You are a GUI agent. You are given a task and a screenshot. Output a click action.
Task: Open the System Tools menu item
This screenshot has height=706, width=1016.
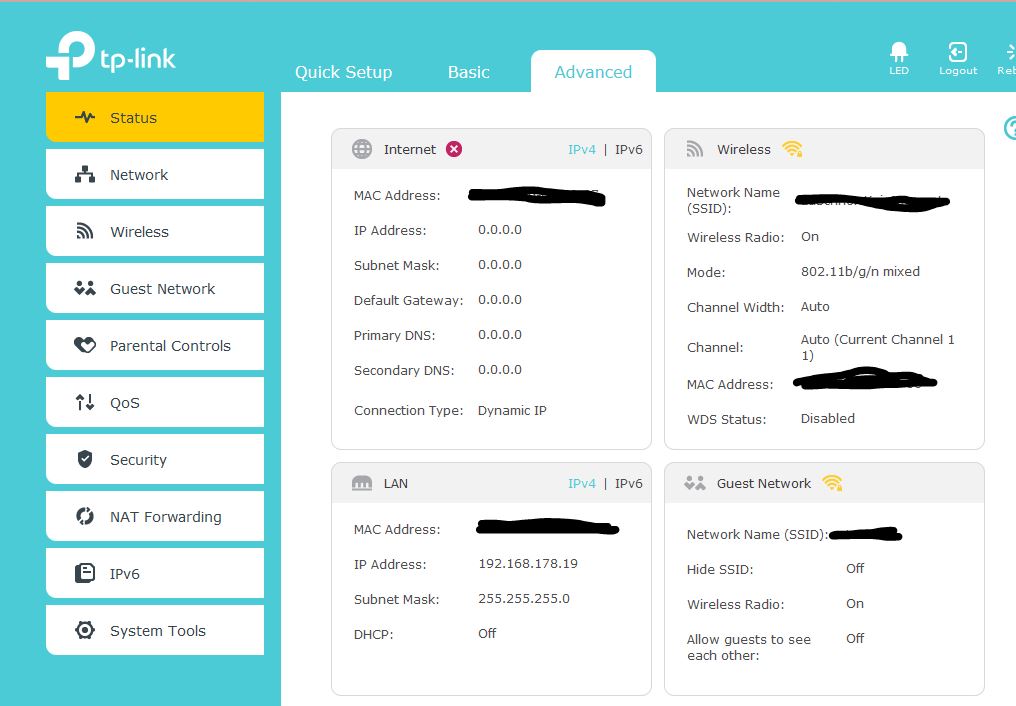pyautogui.click(x=155, y=630)
